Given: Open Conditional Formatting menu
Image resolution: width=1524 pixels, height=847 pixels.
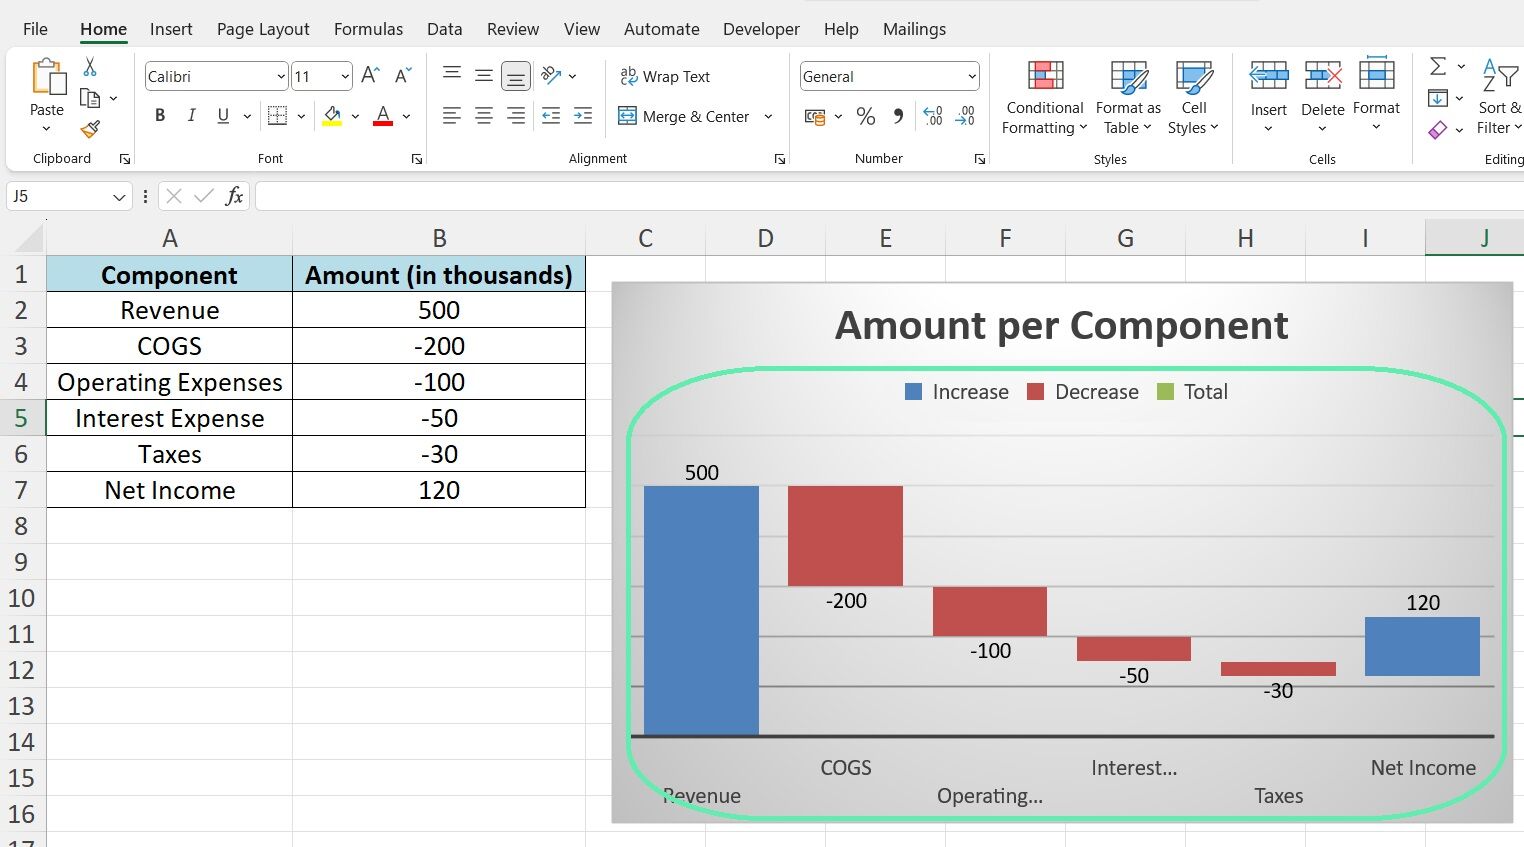Looking at the screenshot, I should (x=1045, y=98).
